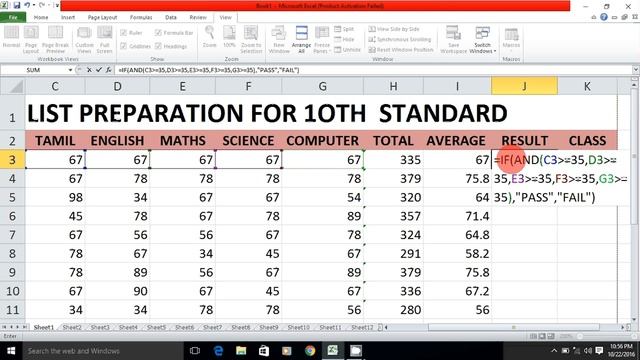Screen dimensions: 640x360
Task: Select column header H
Action: 393,86
